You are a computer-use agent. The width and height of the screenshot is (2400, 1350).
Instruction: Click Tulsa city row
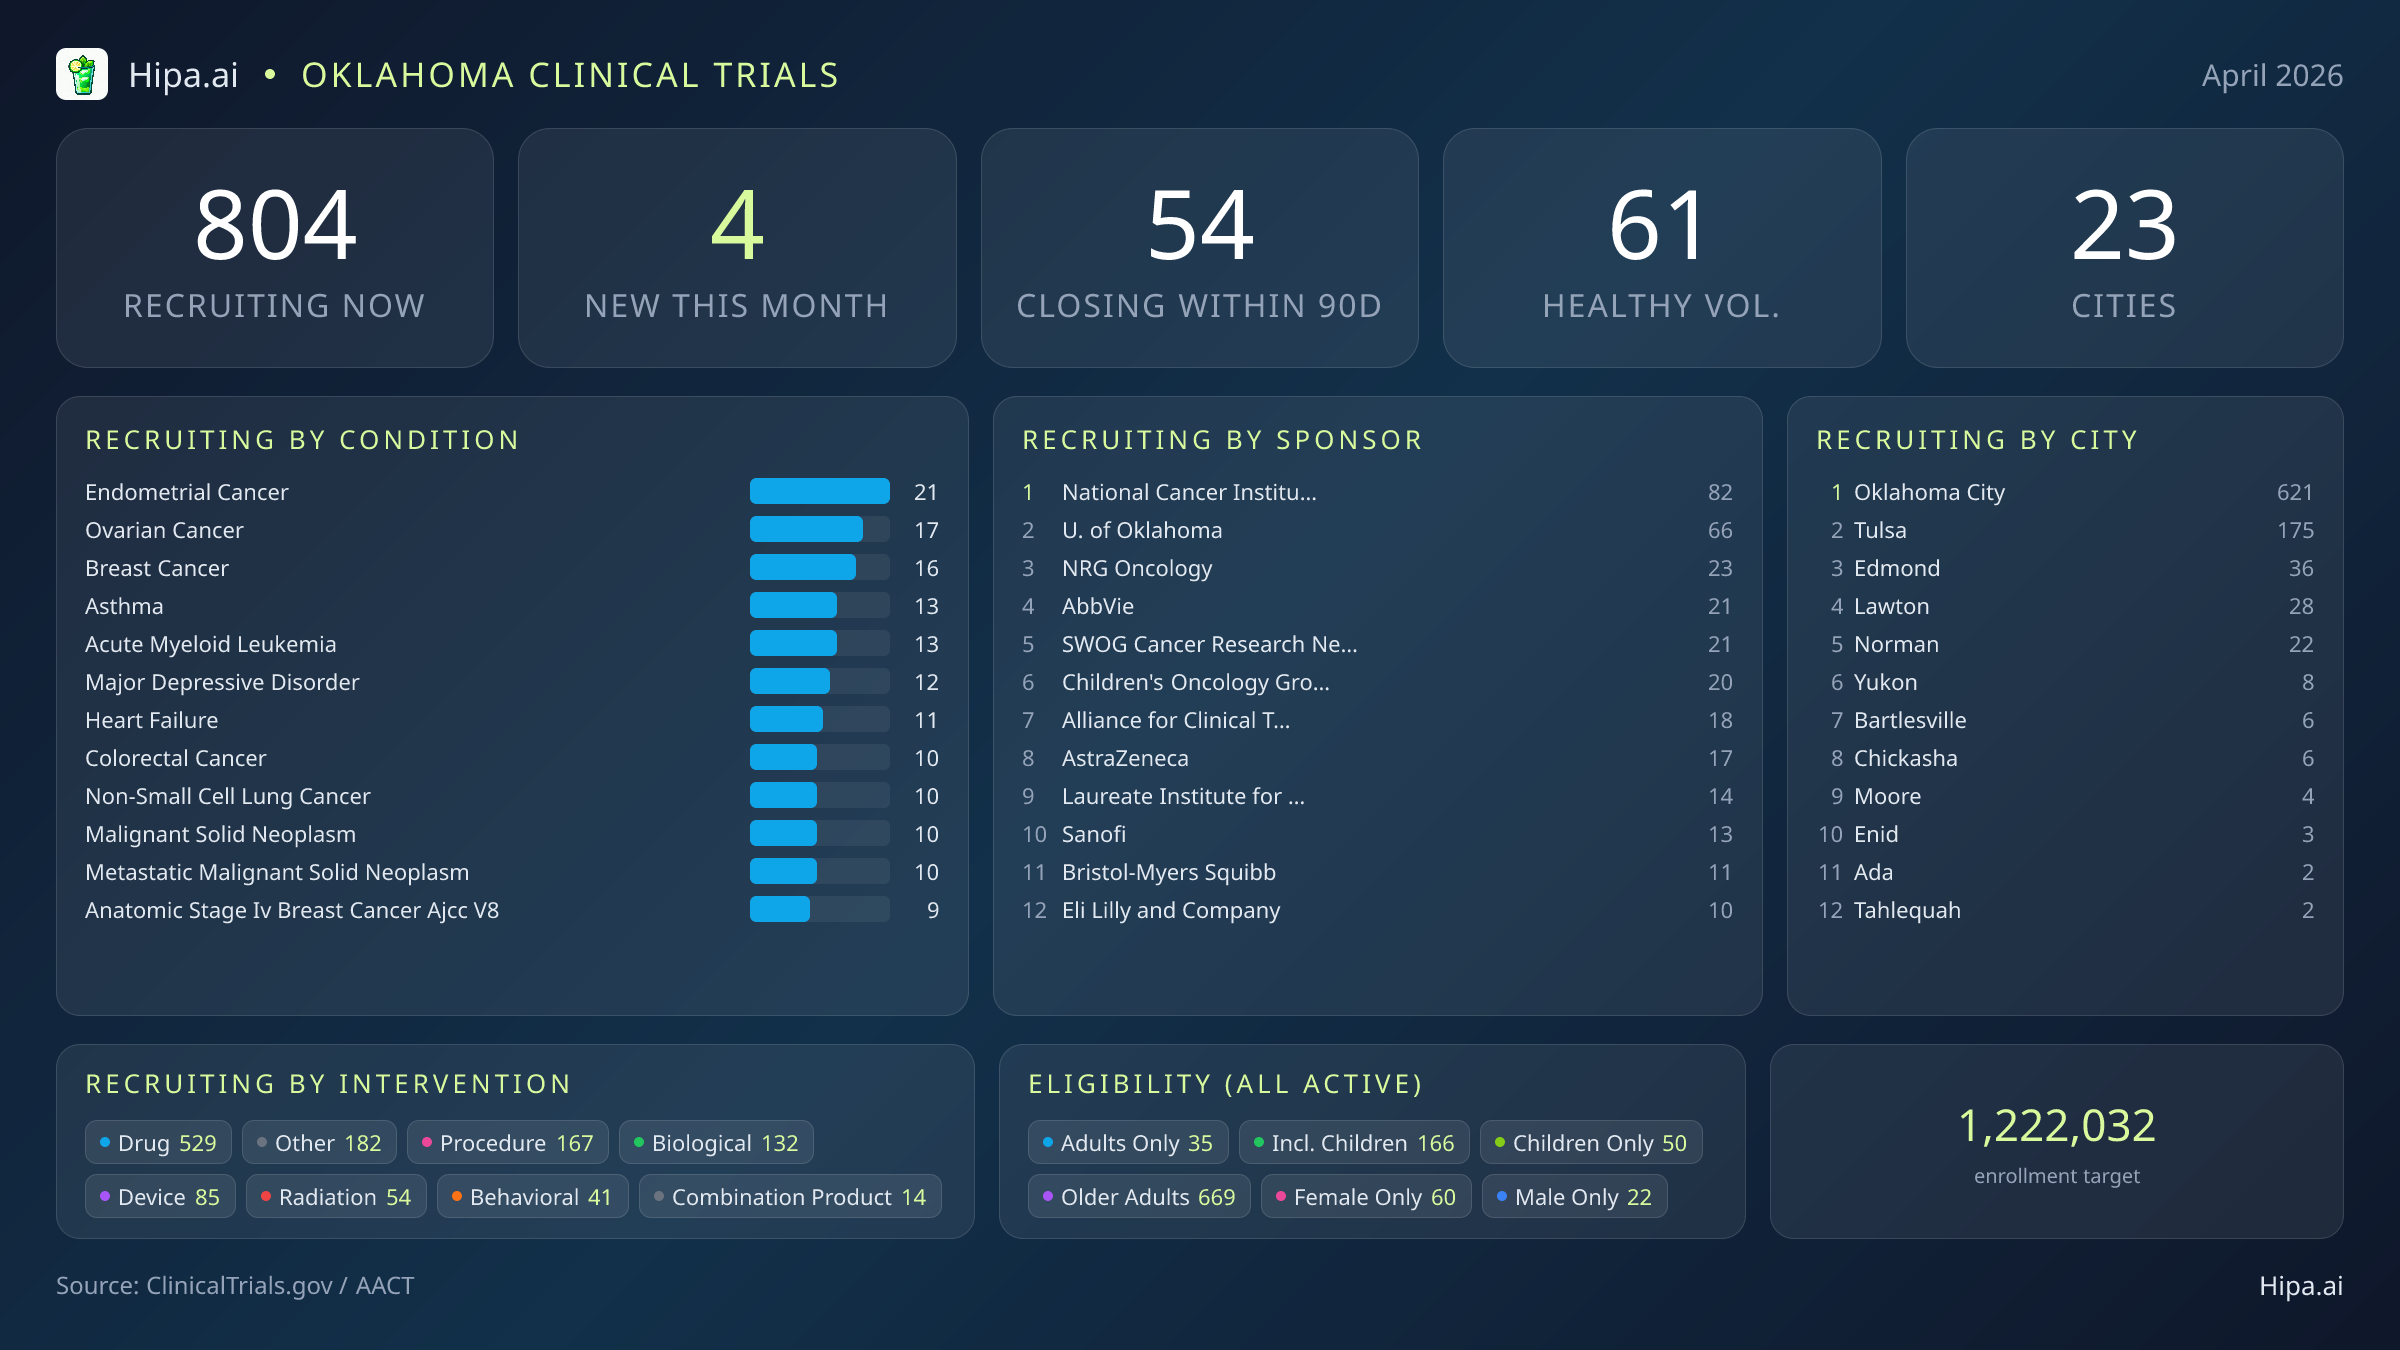point(2065,530)
